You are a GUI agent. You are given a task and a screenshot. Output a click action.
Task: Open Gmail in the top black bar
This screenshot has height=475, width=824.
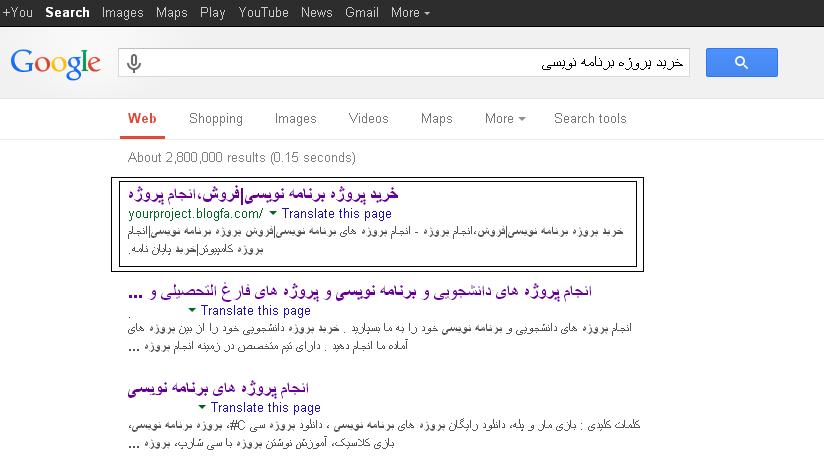pyautogui.click(x=362, y=12)
